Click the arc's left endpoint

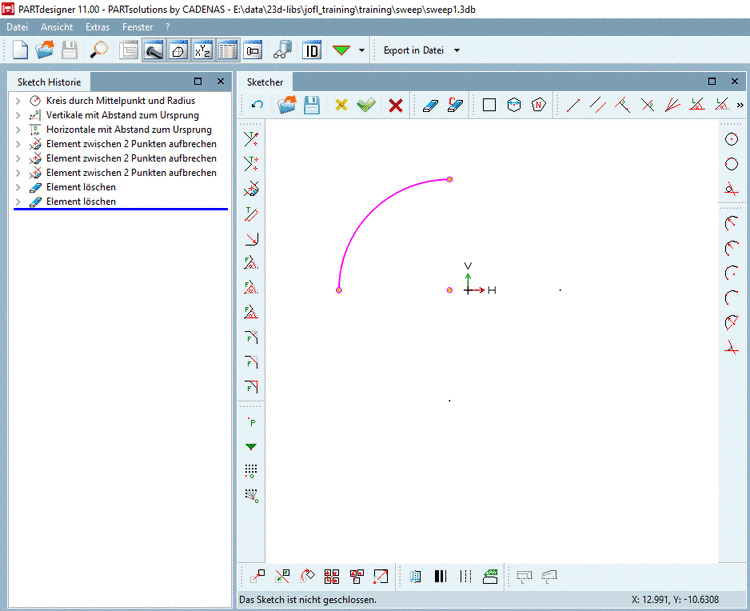pos(339,290)
